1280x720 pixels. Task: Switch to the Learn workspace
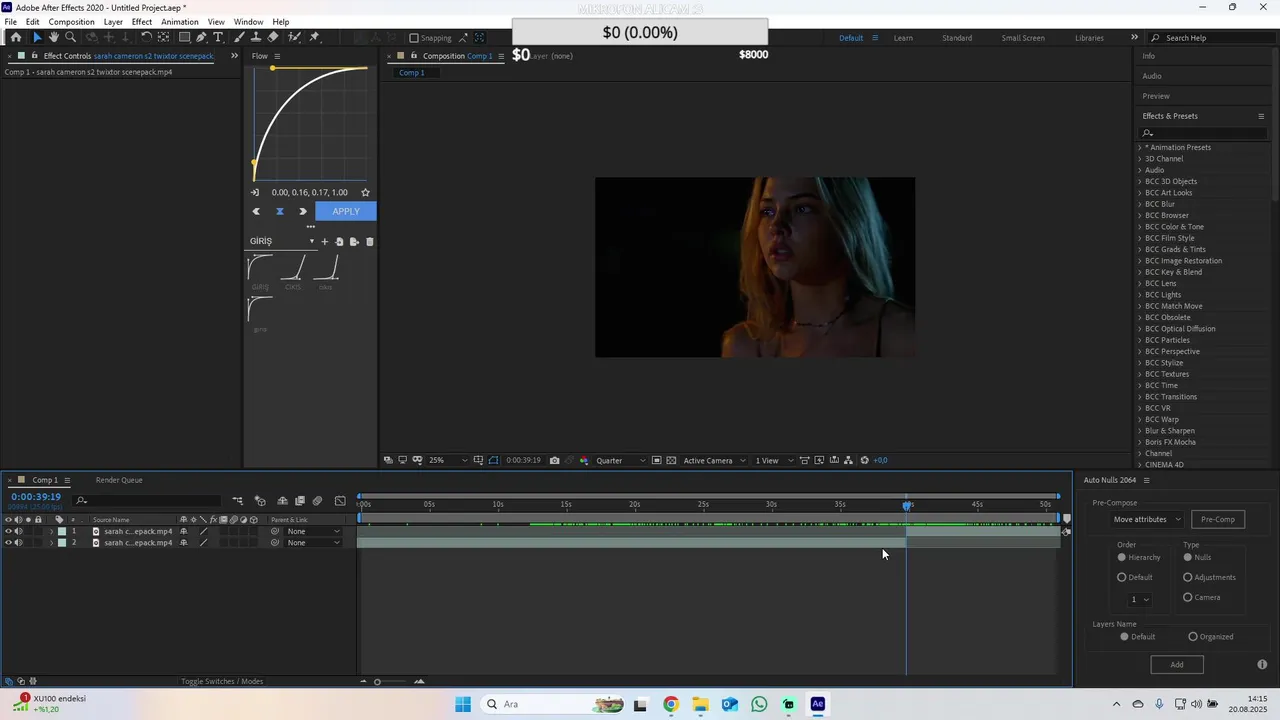point(903,38)
